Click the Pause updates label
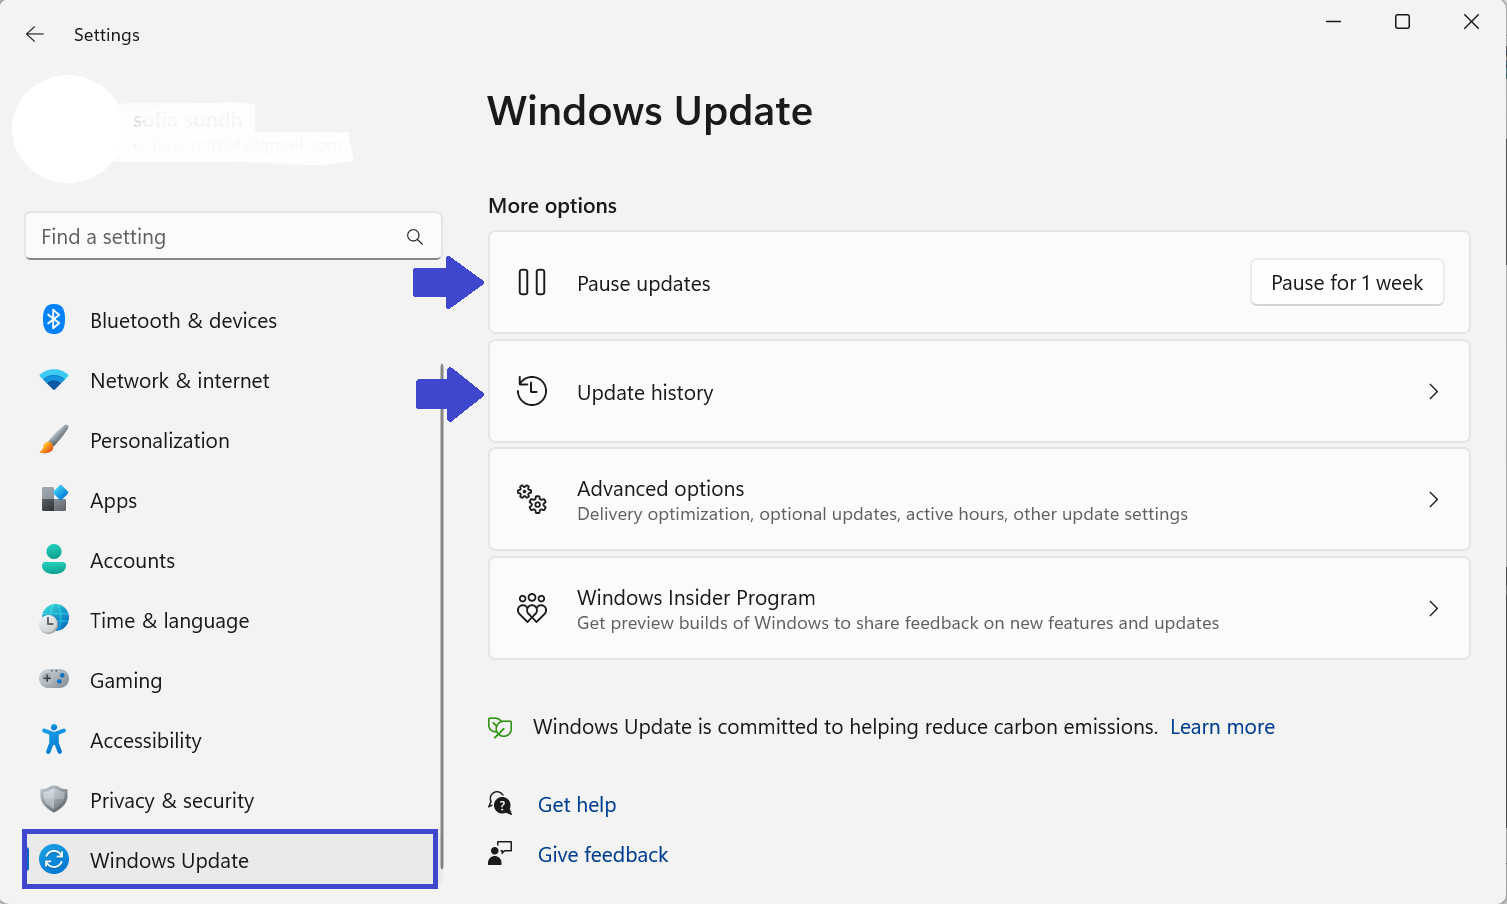Screen dimensions: 1507x904 644,284
